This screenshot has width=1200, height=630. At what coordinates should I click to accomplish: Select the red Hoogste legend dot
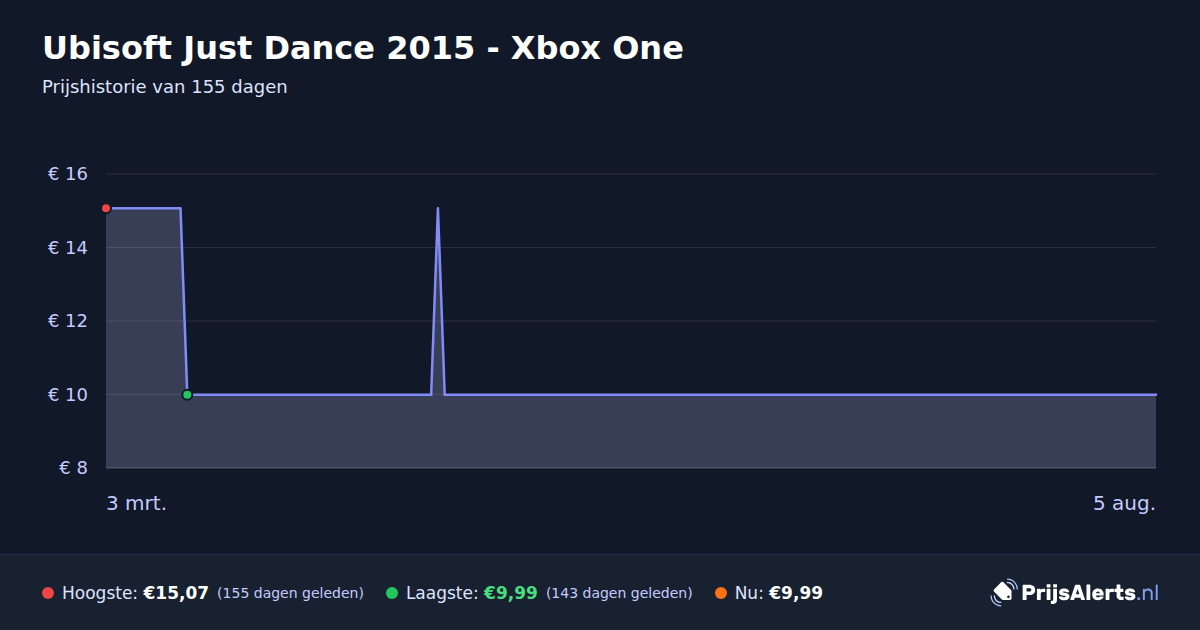(x=48, y=593)
